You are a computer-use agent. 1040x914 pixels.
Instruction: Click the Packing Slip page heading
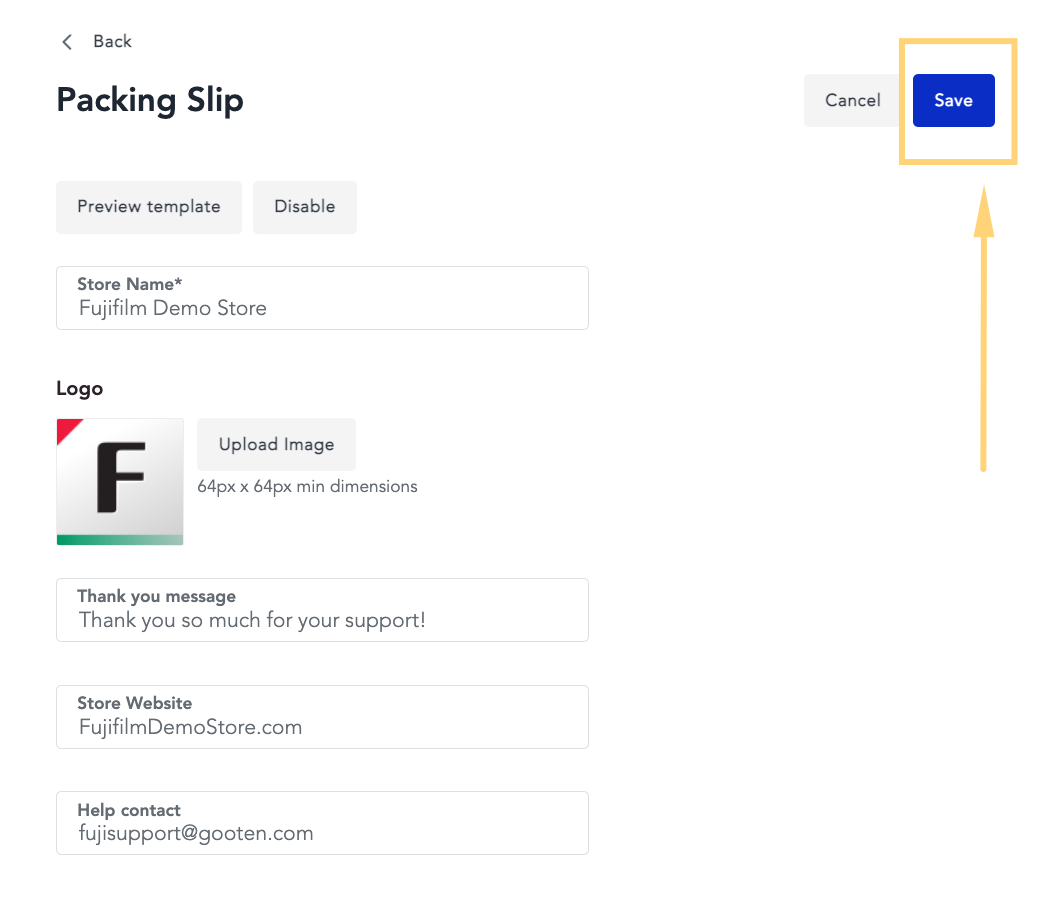(150, 101)
